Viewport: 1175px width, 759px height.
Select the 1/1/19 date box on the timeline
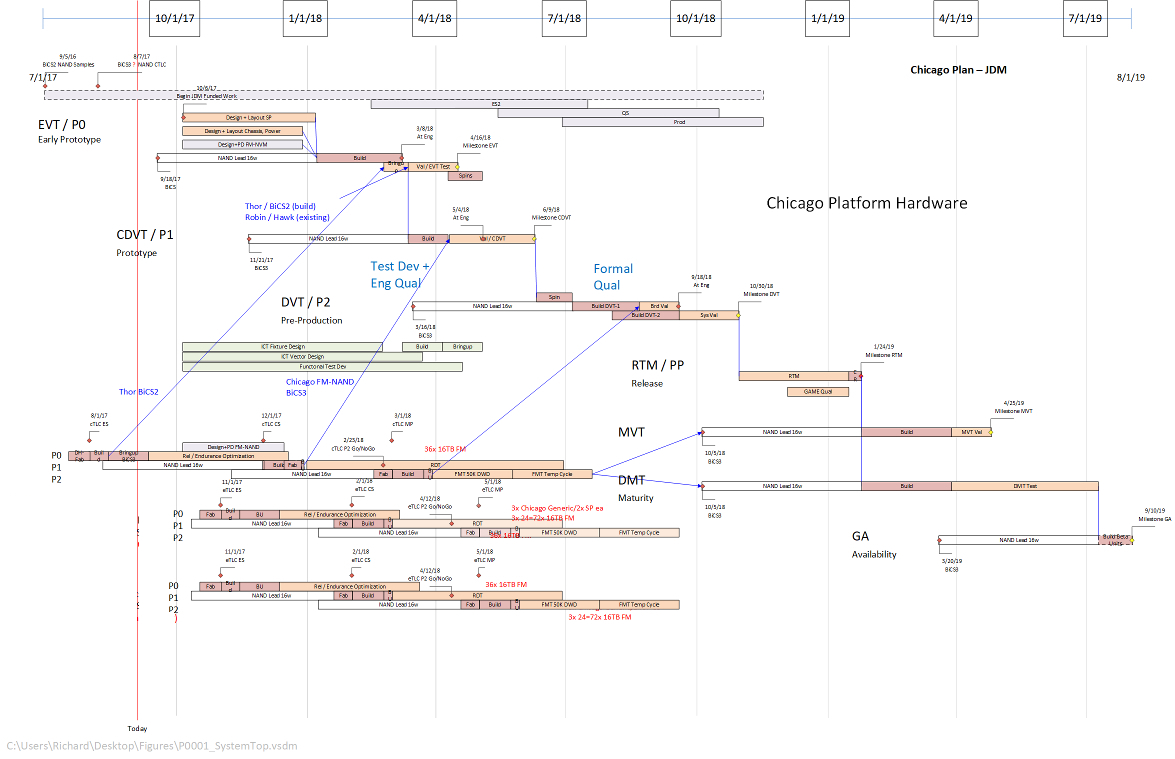click(827, 18)
